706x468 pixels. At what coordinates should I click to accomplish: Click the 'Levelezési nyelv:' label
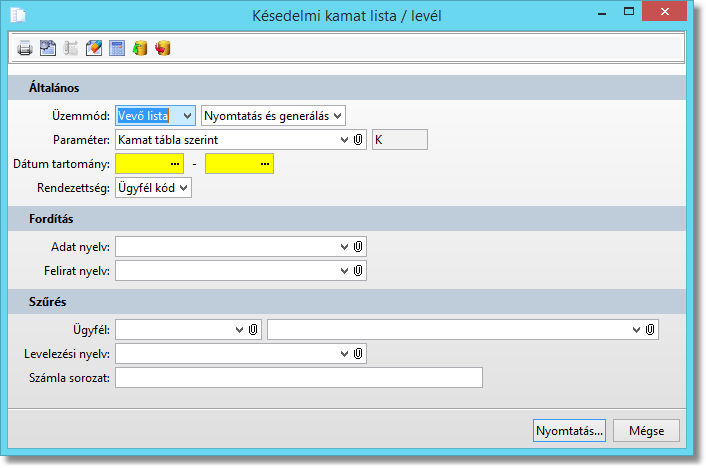click(x=67, y=354)
